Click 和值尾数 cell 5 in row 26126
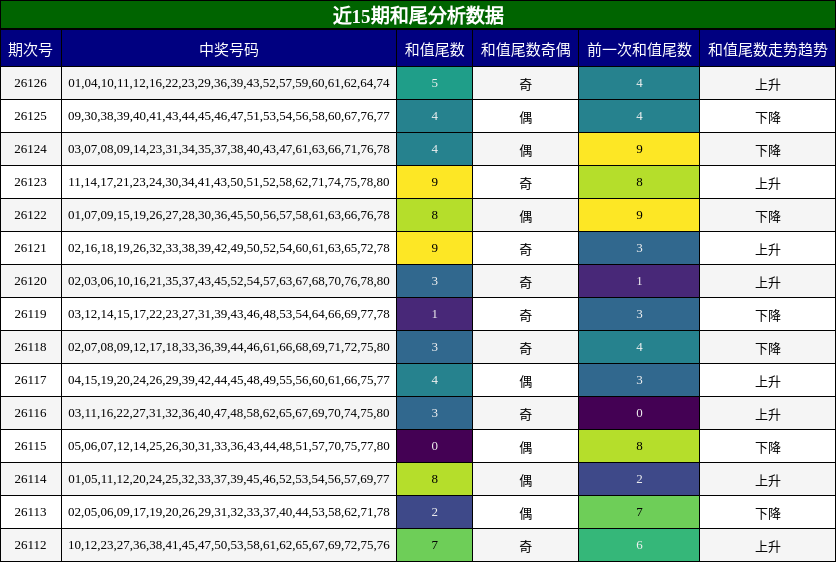This screenshot has width=836, height=562. 435,83
